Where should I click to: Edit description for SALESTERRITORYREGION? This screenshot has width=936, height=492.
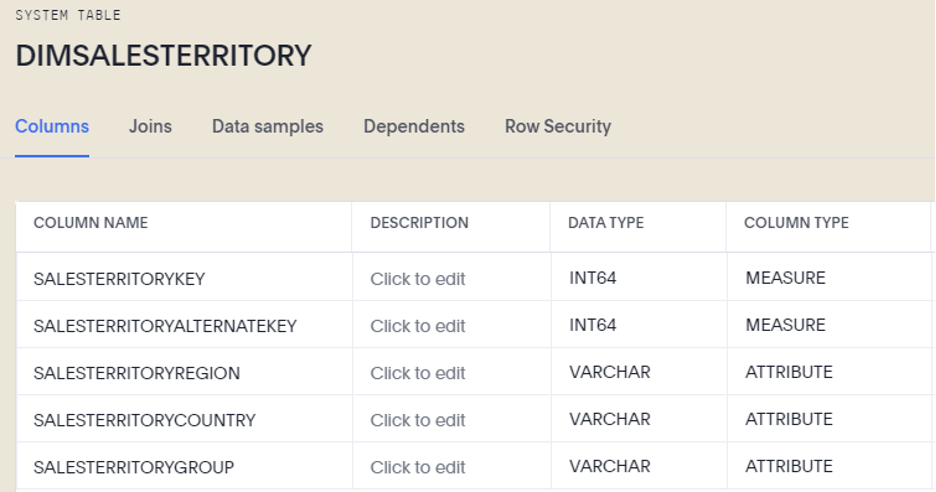[417, 373]
